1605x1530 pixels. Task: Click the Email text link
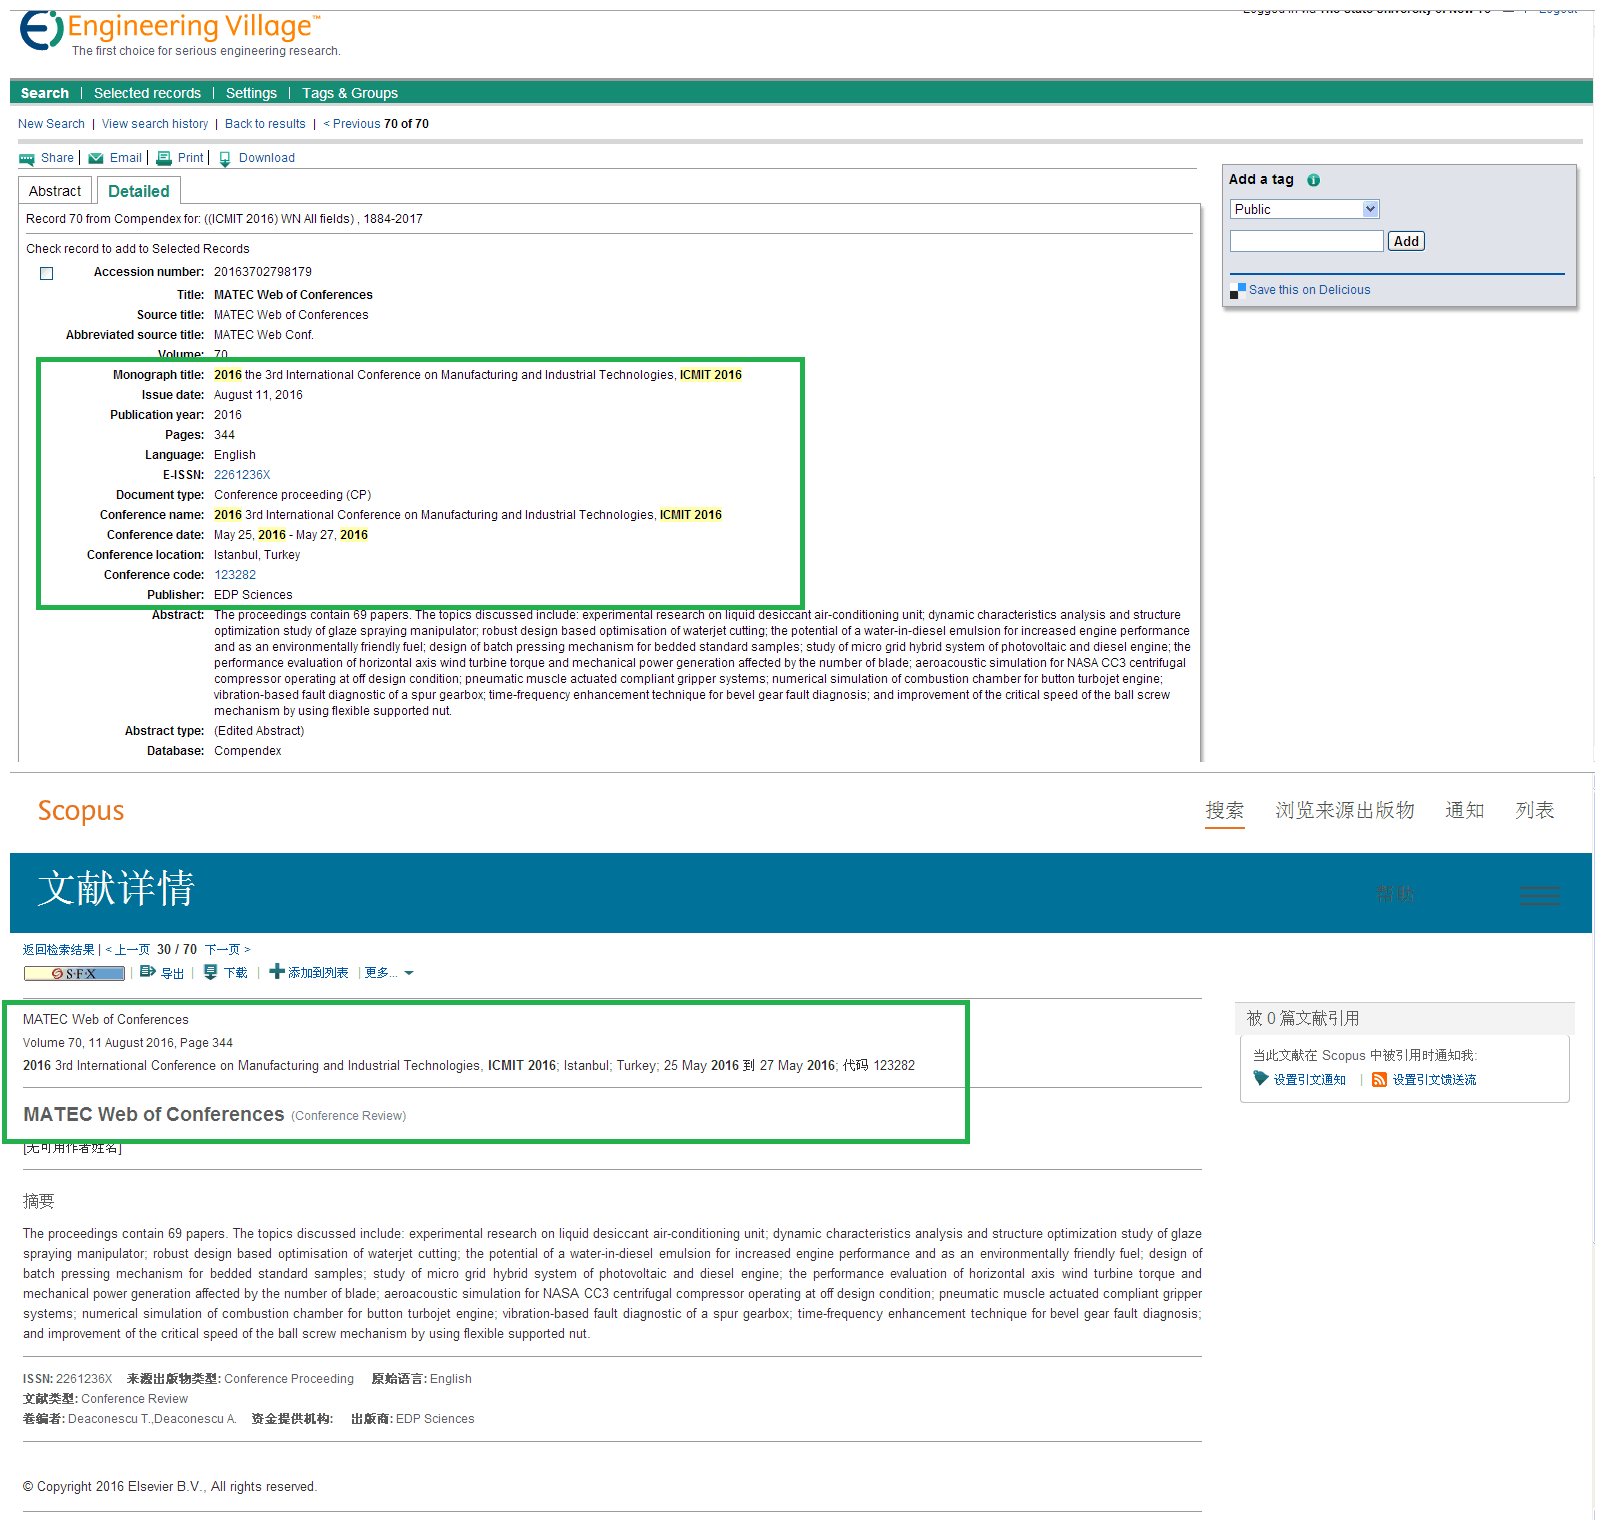pos(126,158)
